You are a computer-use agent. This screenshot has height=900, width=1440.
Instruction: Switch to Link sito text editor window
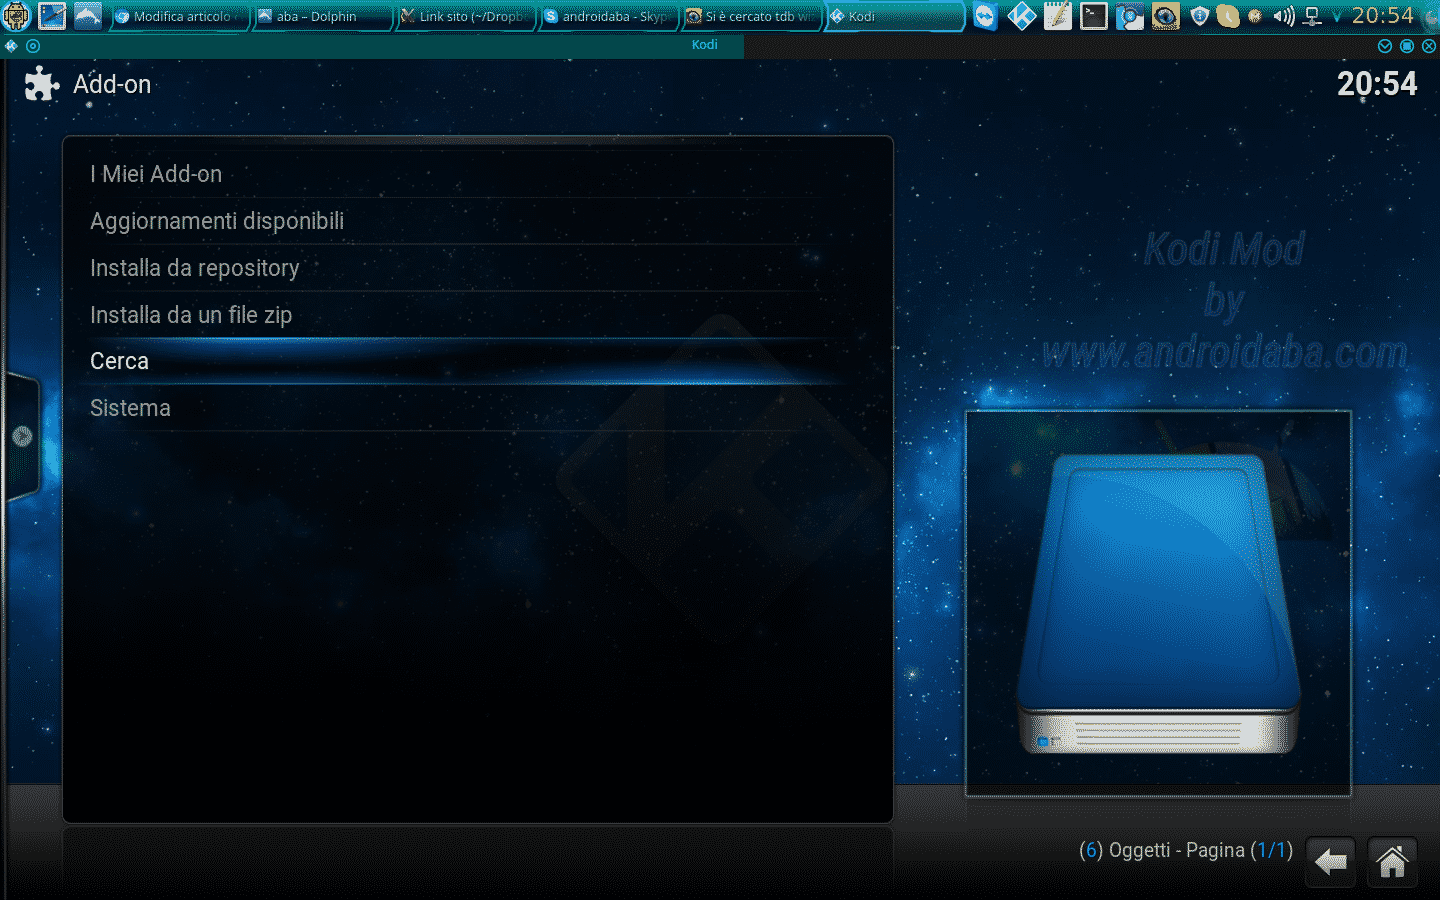464,17
